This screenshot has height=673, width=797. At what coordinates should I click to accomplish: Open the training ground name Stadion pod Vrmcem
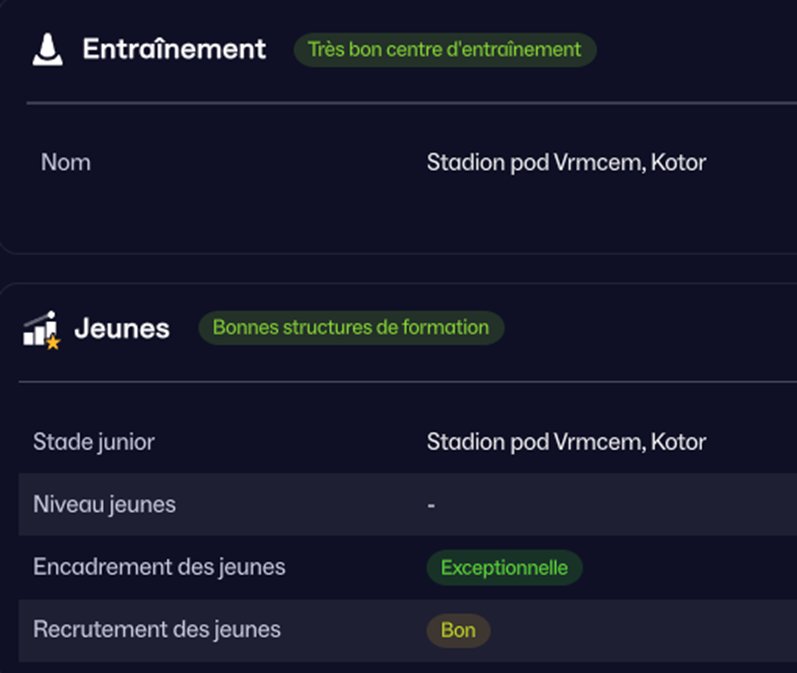tap(566, 162)
